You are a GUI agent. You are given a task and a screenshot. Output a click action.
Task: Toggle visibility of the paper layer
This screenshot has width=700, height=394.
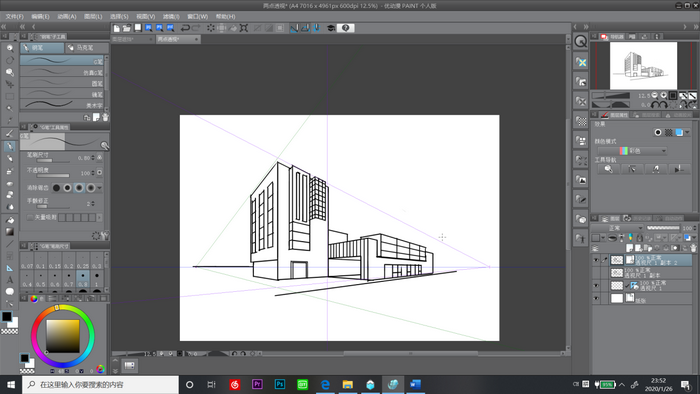(596, 298)
